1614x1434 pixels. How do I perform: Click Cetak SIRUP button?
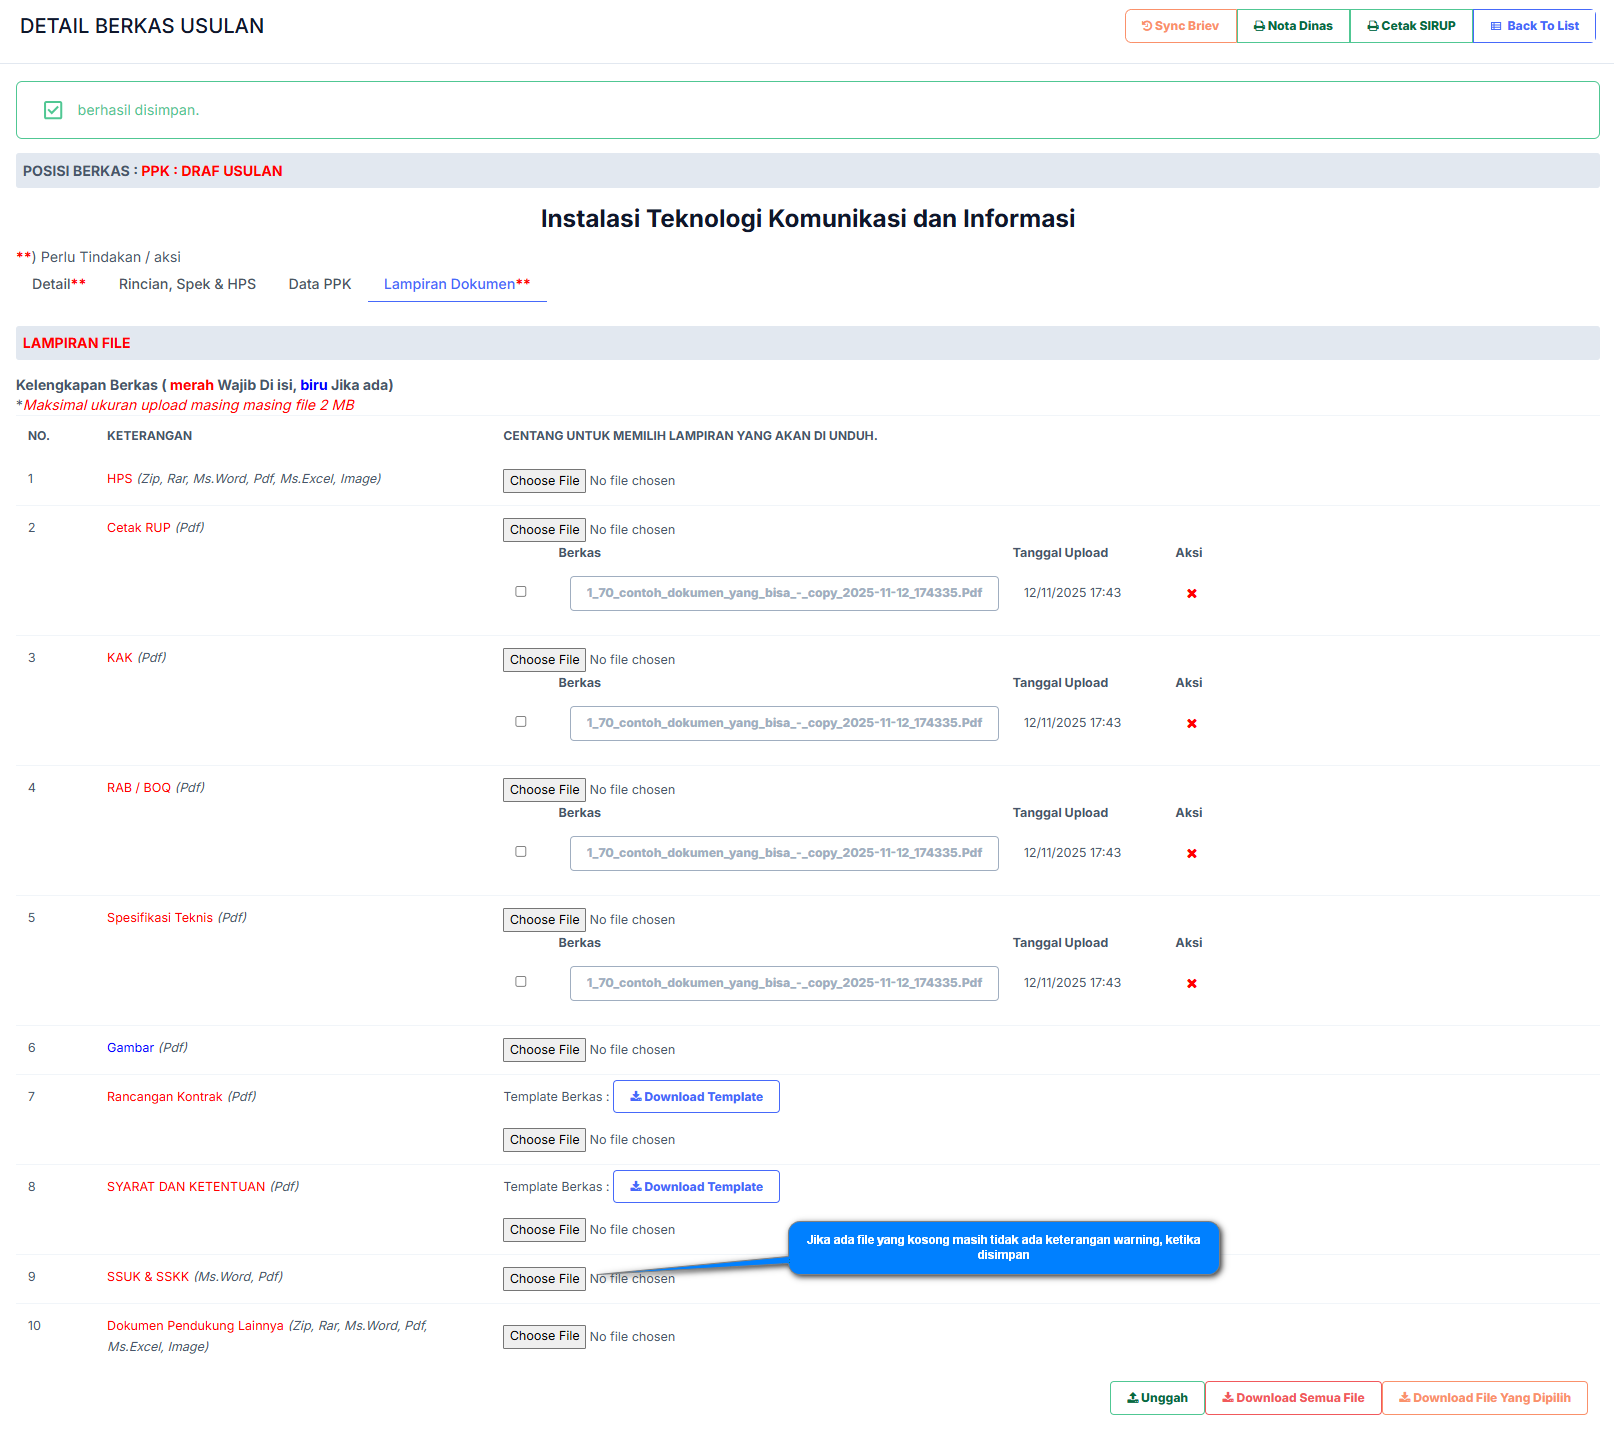tap(1411, 26)
